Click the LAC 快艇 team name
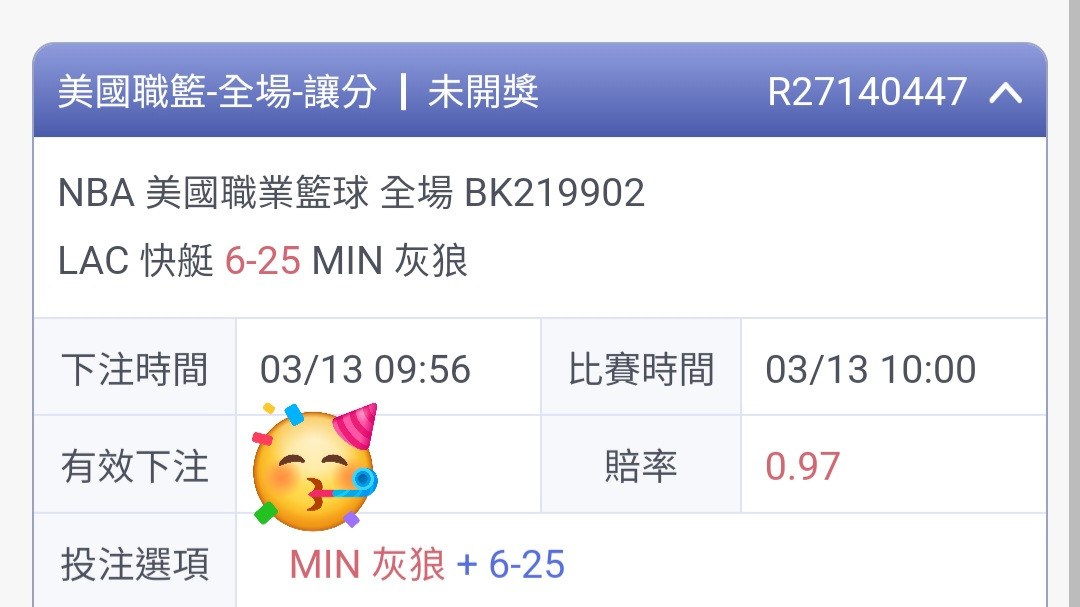Viewport: 1080px width, 607px height. pyautogui.click(x=136, y=261)
